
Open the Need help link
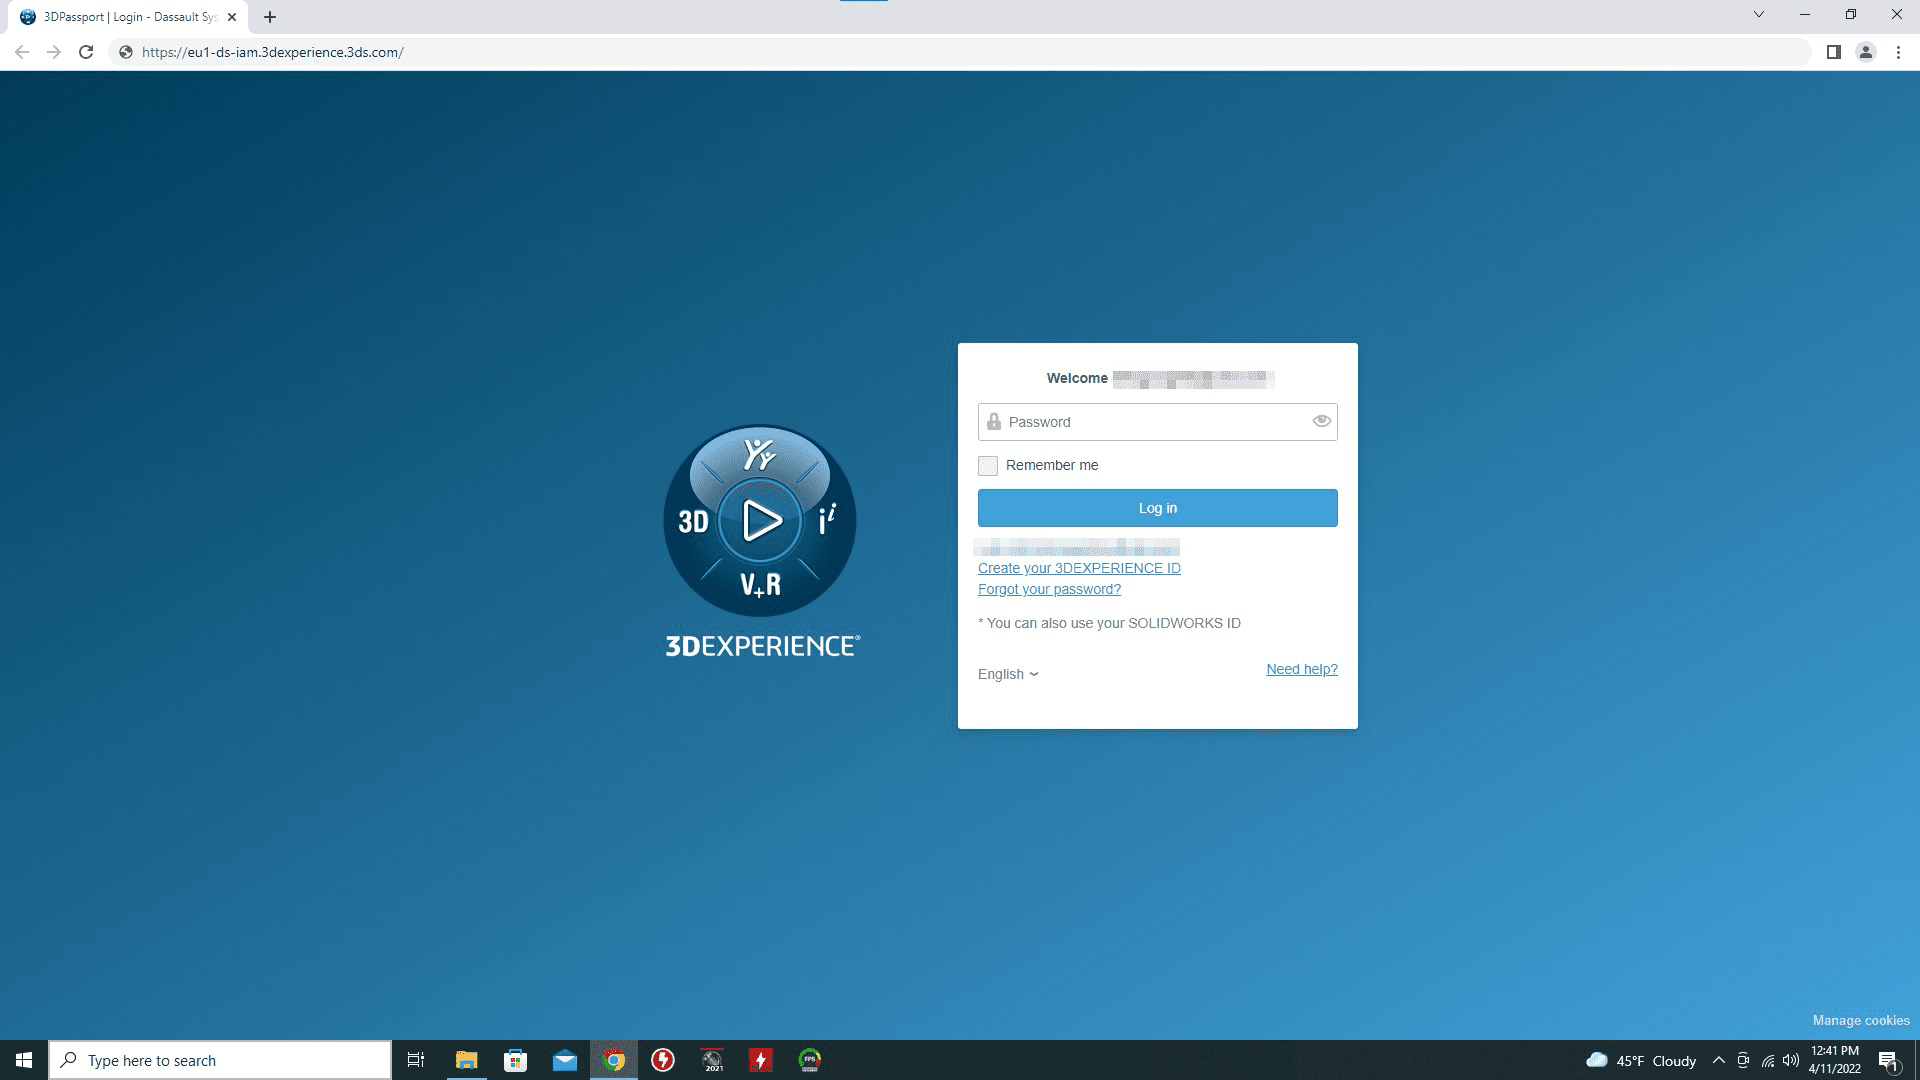[x=1301, y=669]
